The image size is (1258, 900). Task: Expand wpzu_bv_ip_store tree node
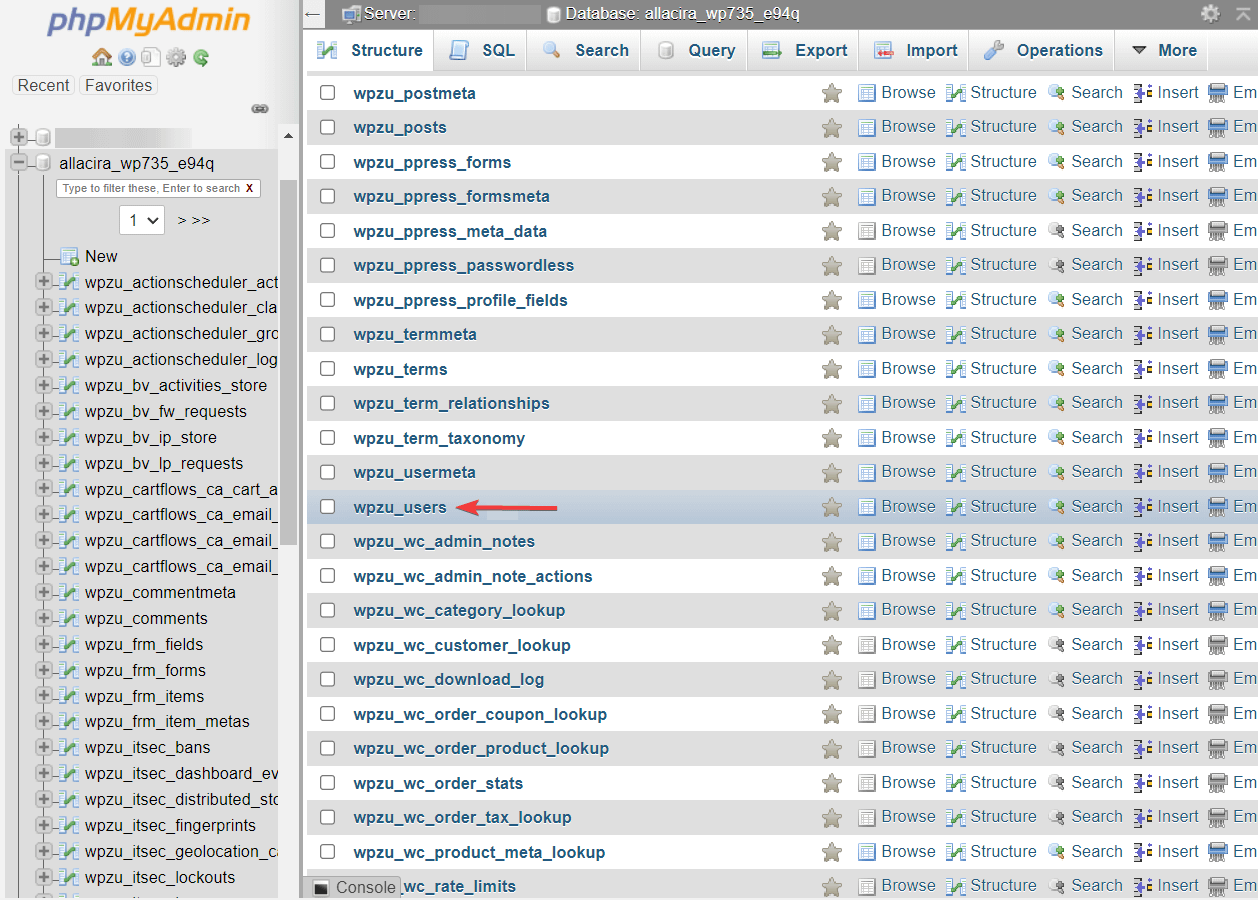43,438
